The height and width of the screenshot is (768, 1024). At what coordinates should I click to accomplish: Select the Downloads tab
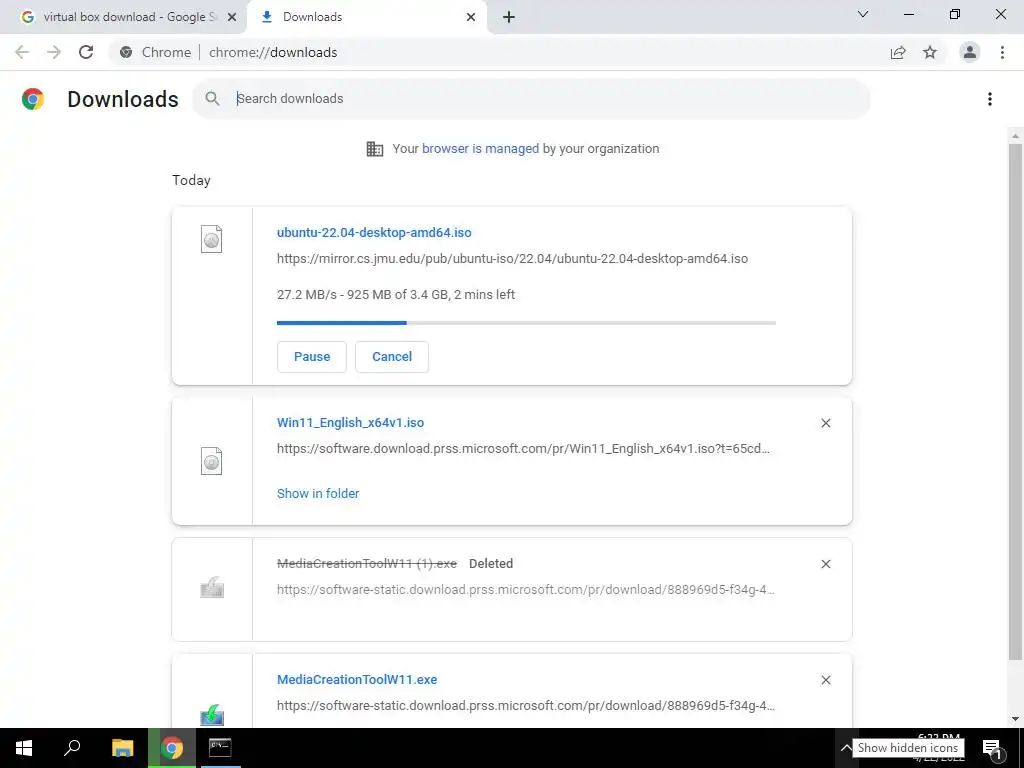[x=367, y=17]
